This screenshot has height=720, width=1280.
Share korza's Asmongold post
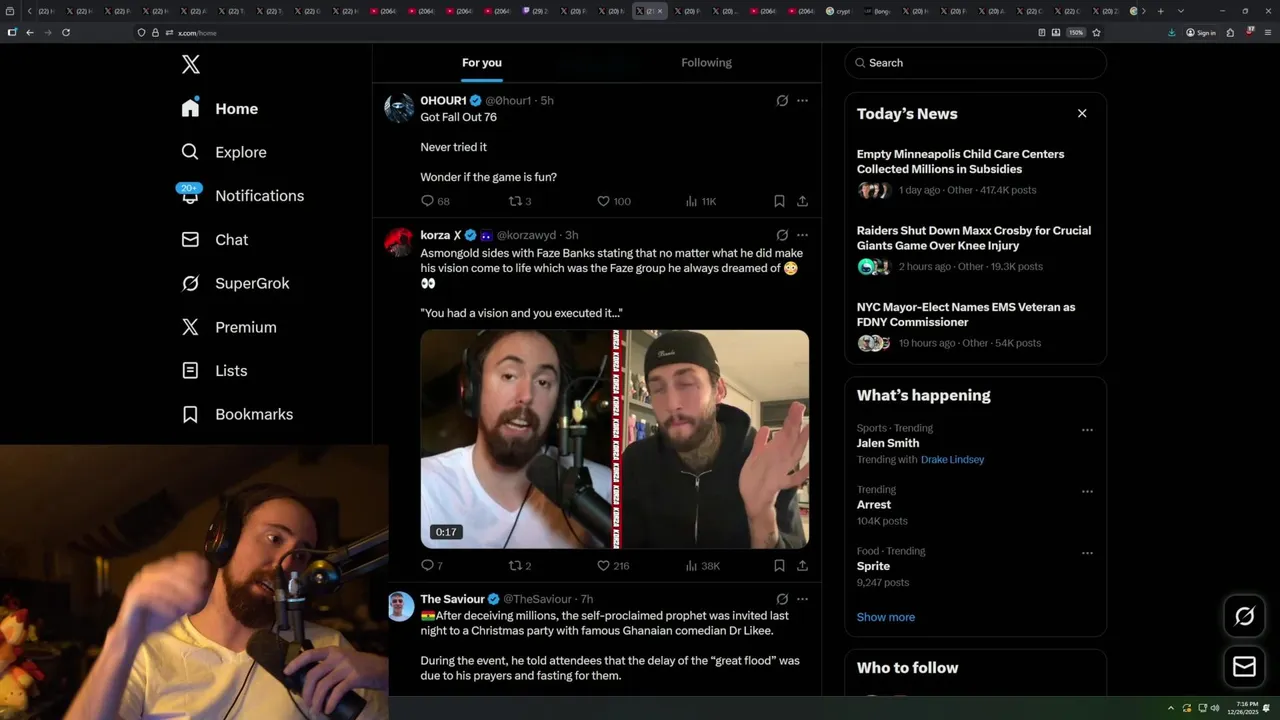(x=802, y=566)
